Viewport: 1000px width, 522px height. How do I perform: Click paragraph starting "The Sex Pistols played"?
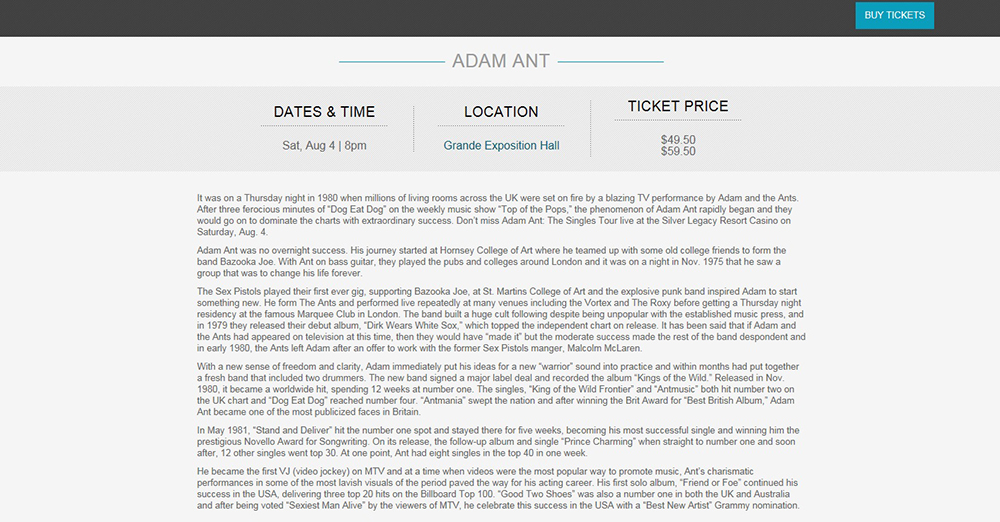pos(498,320)
